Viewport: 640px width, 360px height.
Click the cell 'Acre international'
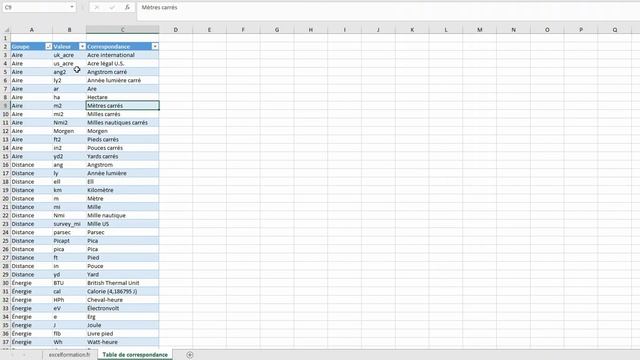(122, 55)
